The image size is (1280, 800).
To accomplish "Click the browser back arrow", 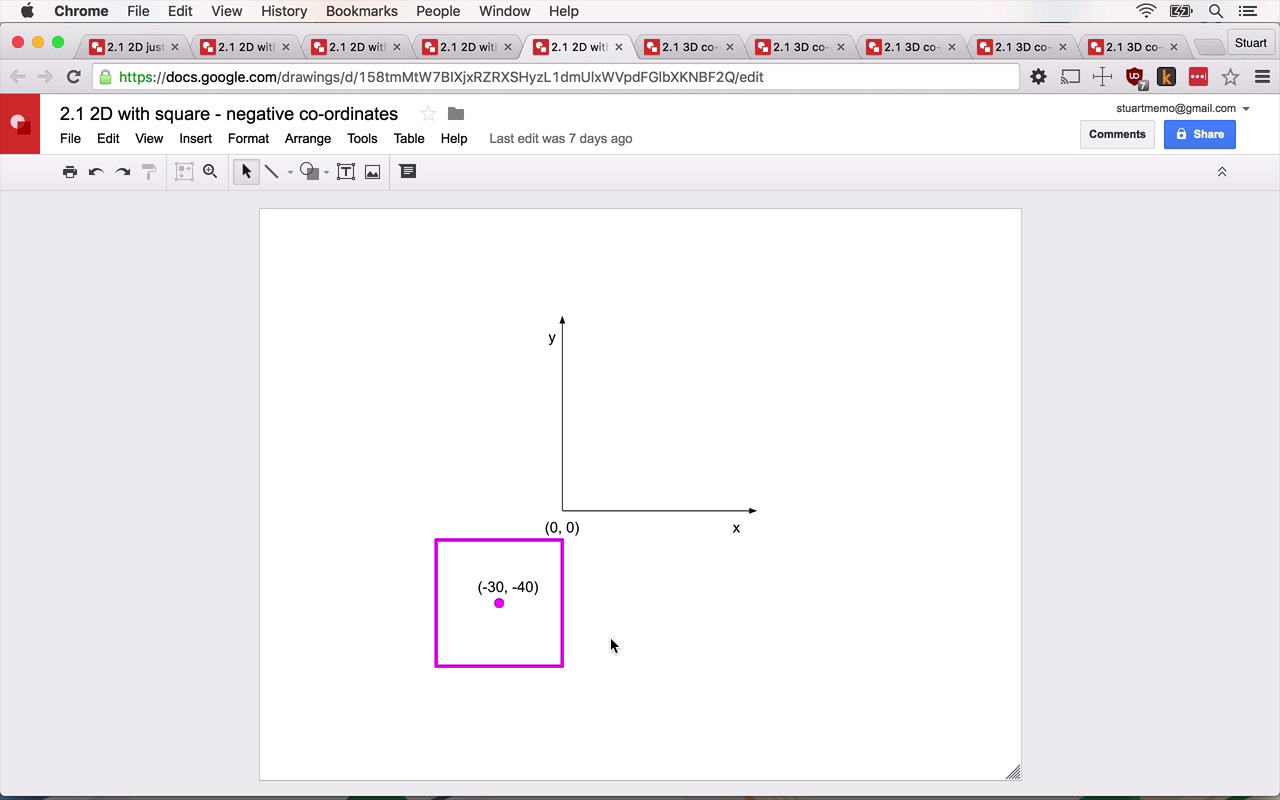I will (x=18, y=77).
